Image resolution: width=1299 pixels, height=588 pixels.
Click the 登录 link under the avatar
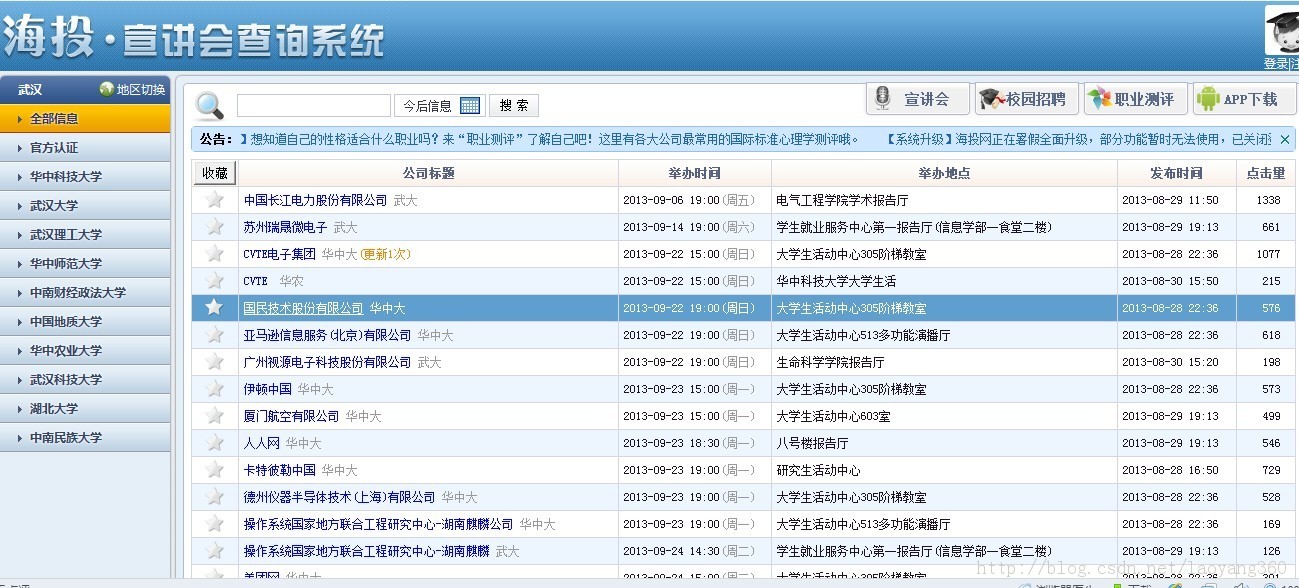click(1277, 63)
